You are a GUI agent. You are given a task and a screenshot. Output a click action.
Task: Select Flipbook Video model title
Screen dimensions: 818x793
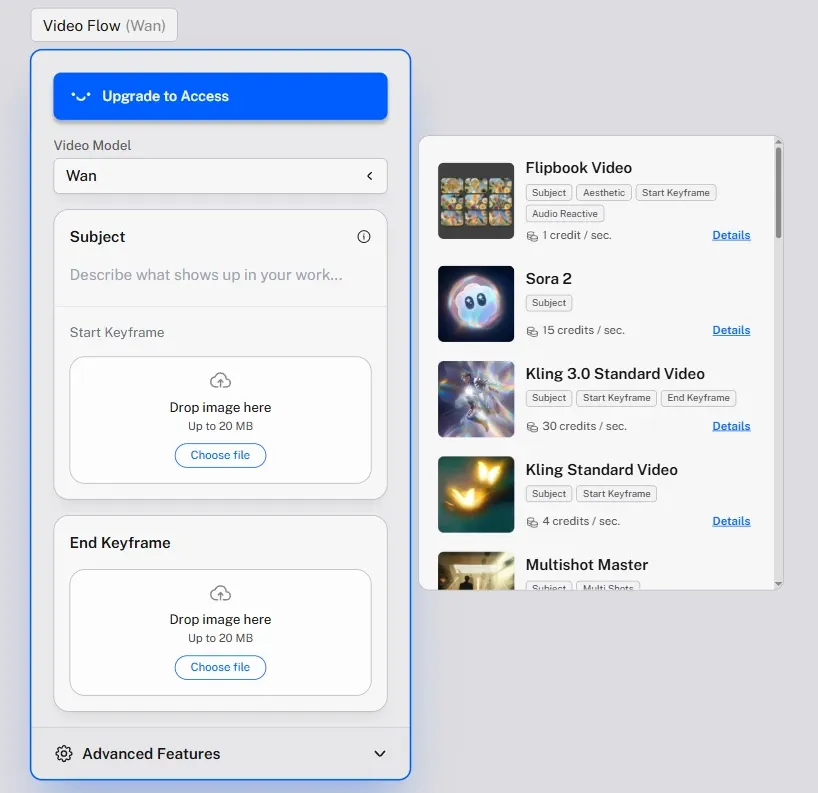coord(579,168)
